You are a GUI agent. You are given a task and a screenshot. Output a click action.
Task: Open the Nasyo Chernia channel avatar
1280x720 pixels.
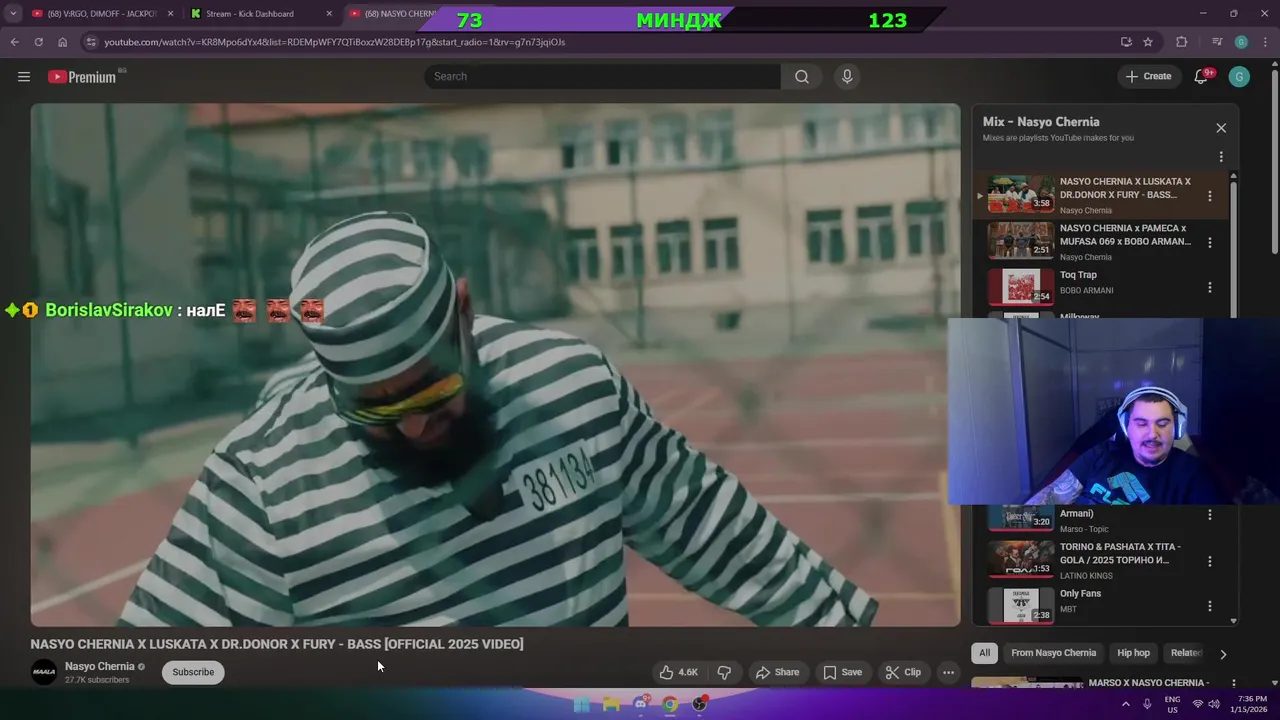44,672
